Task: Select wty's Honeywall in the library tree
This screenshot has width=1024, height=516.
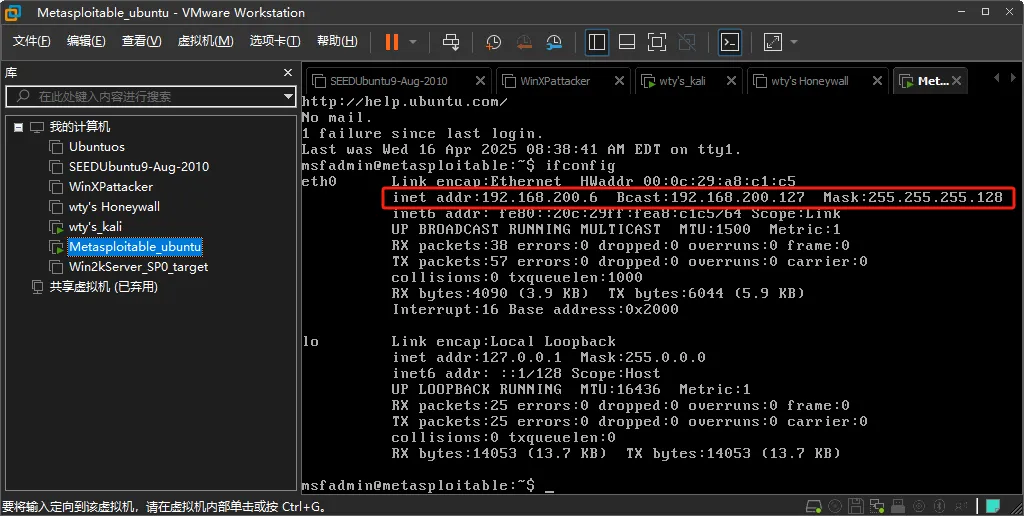Action: point(114,207)
